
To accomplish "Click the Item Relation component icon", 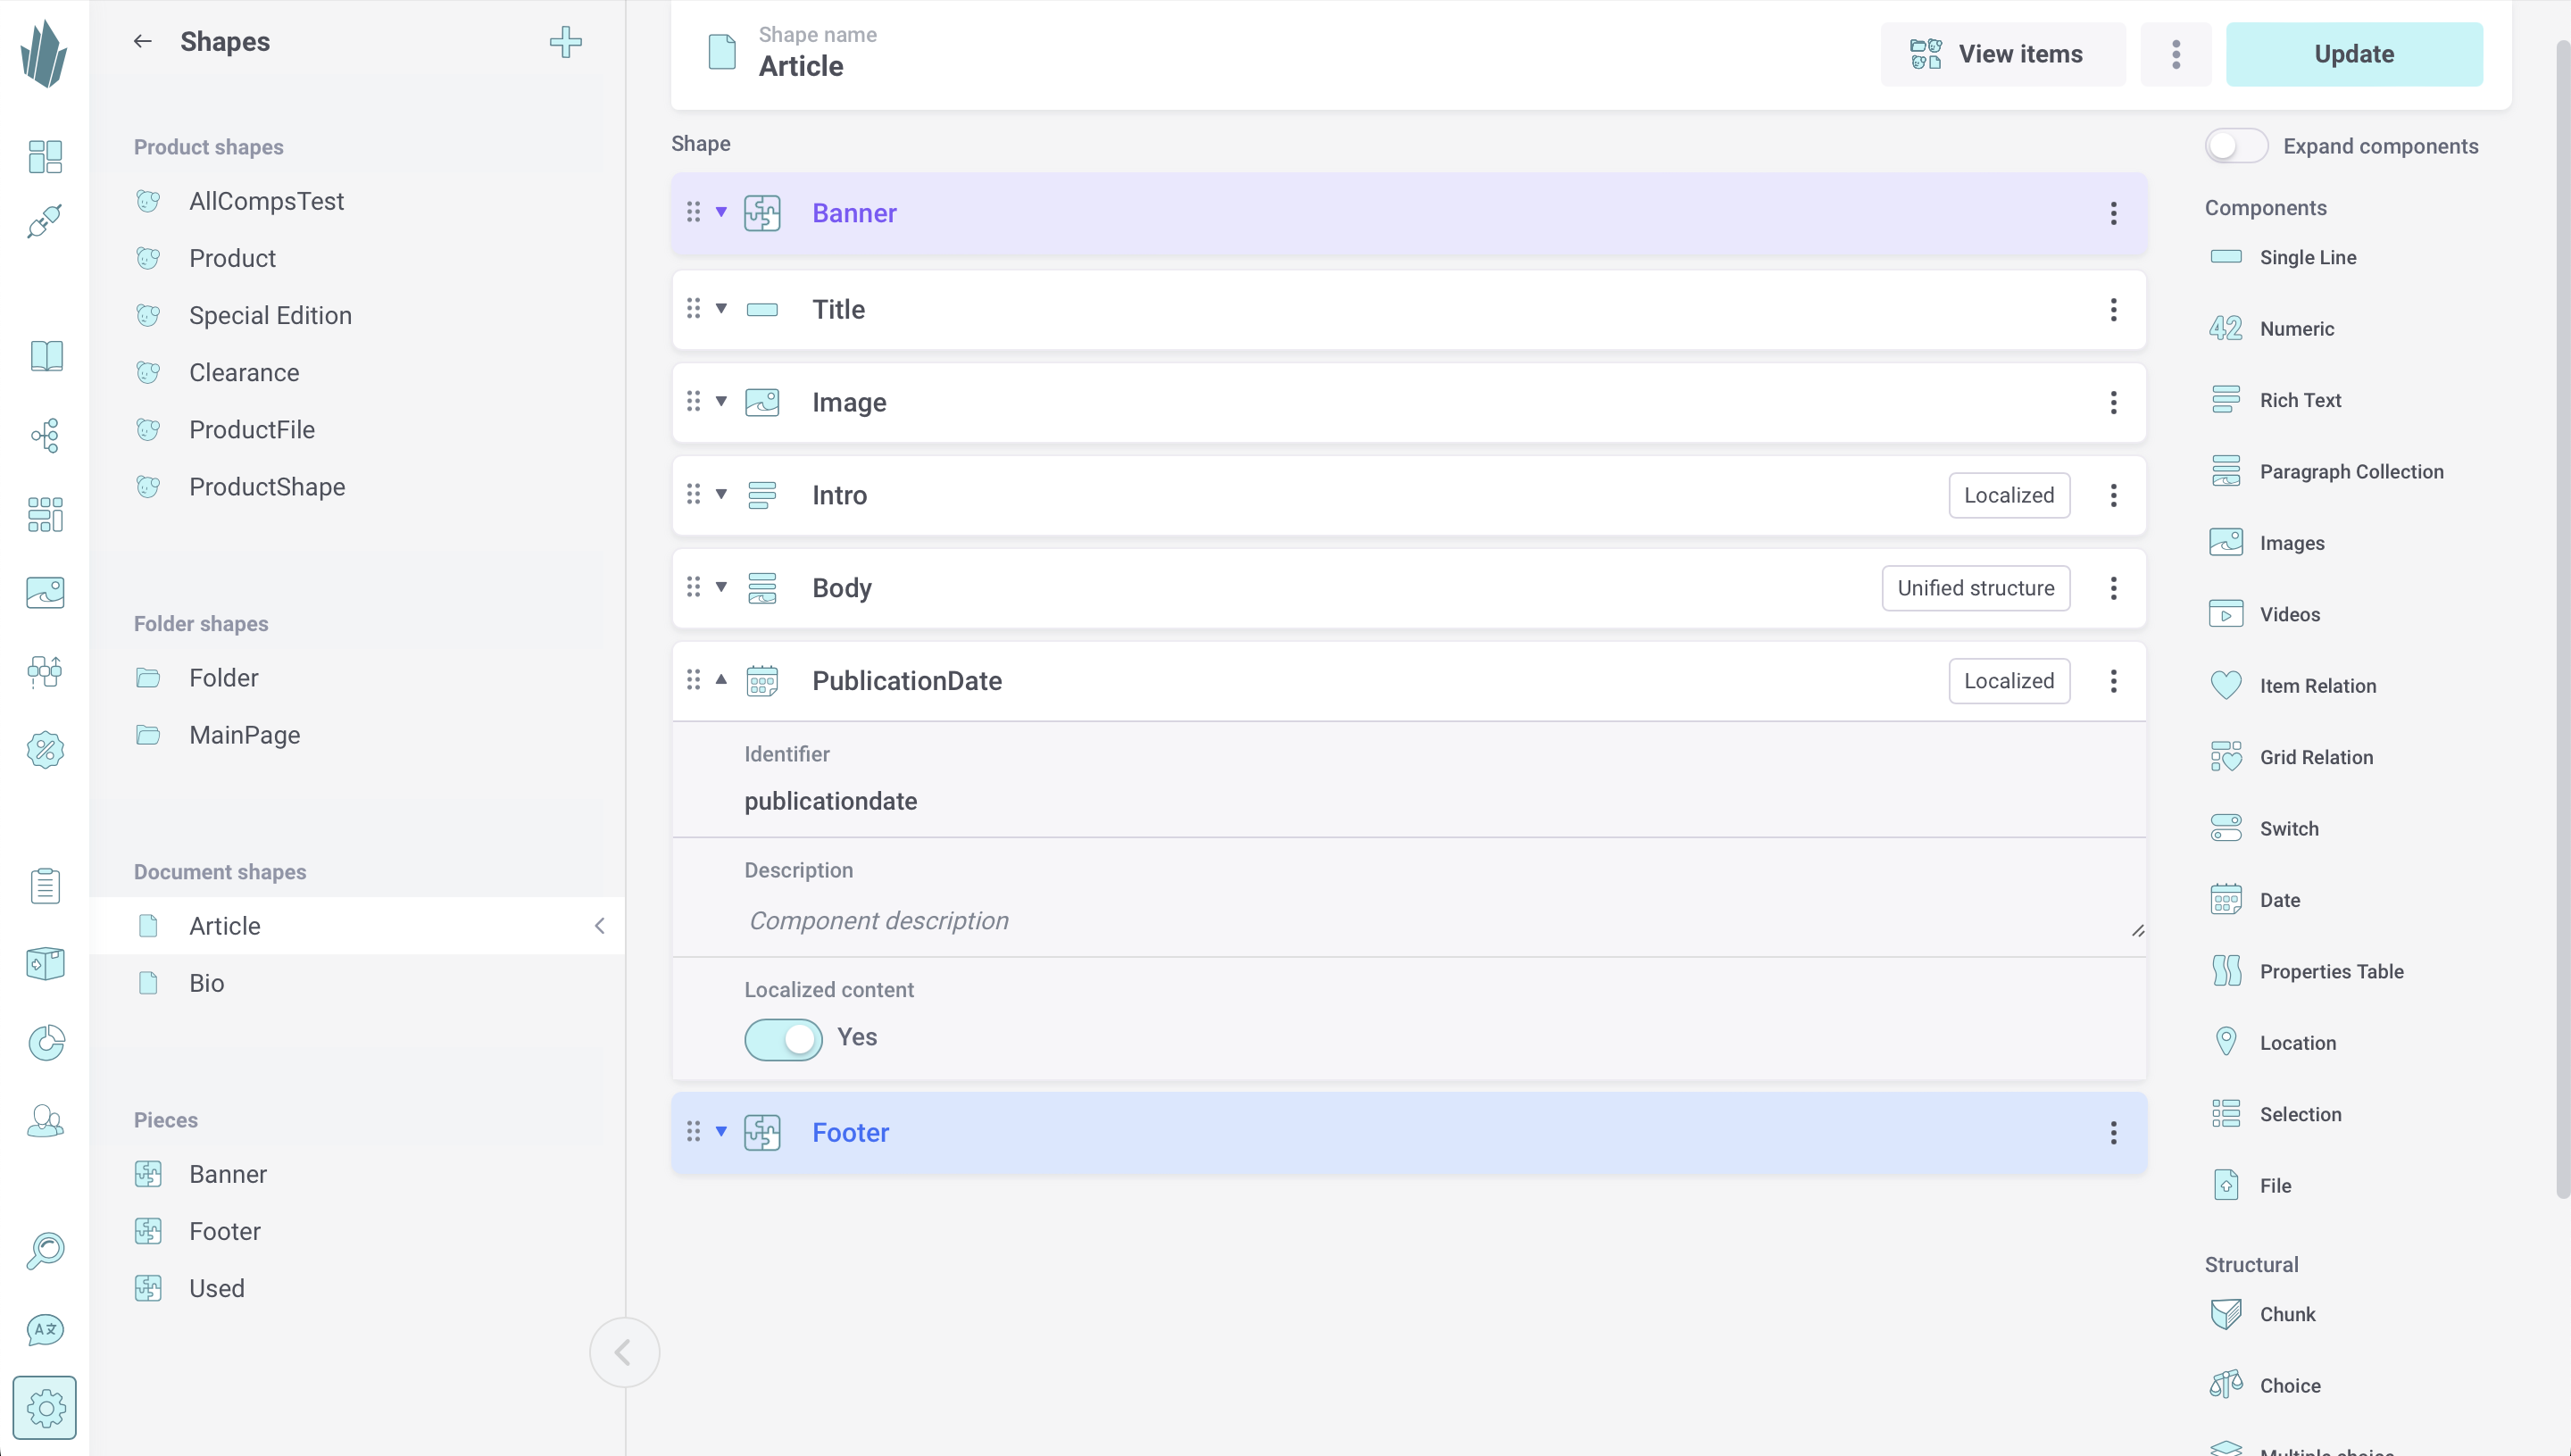I will point(2226,685).
